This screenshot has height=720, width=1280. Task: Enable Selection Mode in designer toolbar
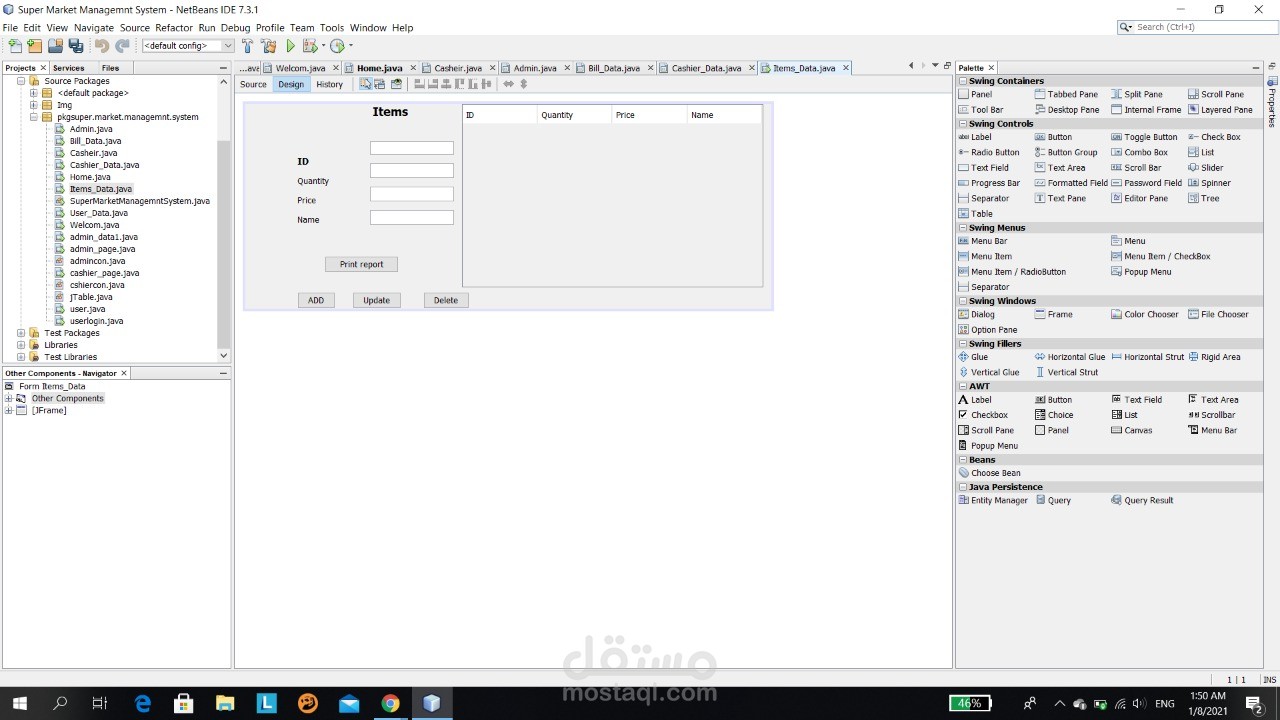coord(366,84)
